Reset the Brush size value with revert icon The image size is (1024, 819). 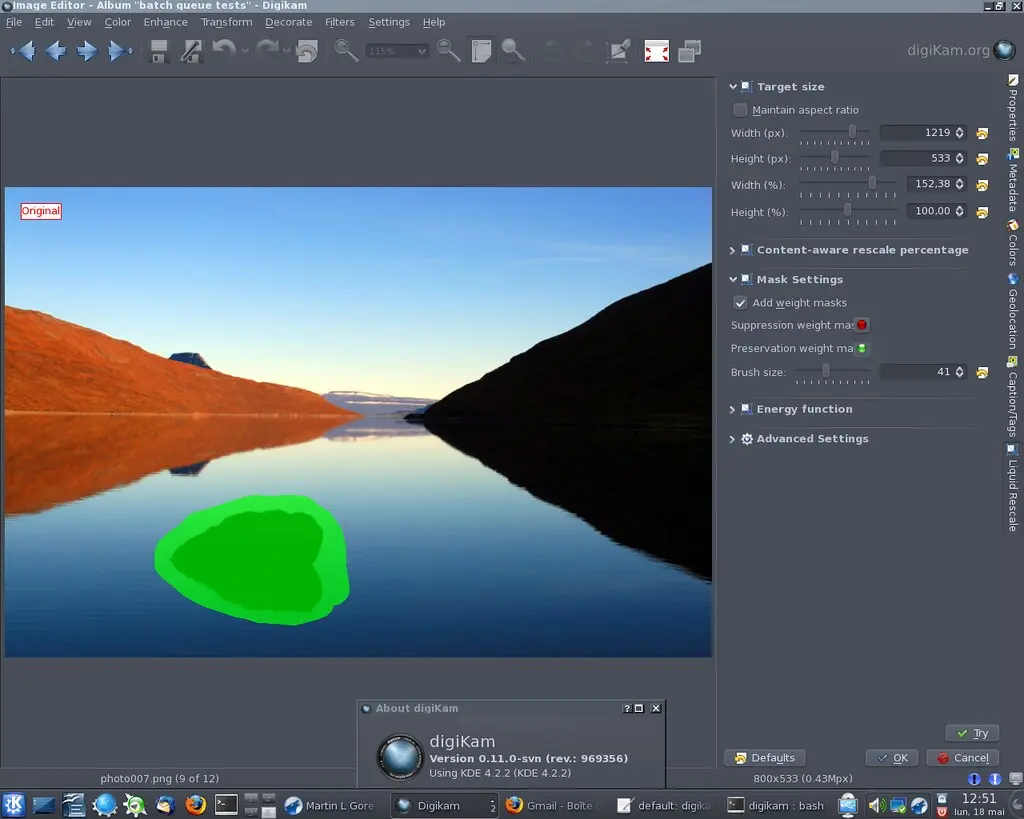coord(982,372)
